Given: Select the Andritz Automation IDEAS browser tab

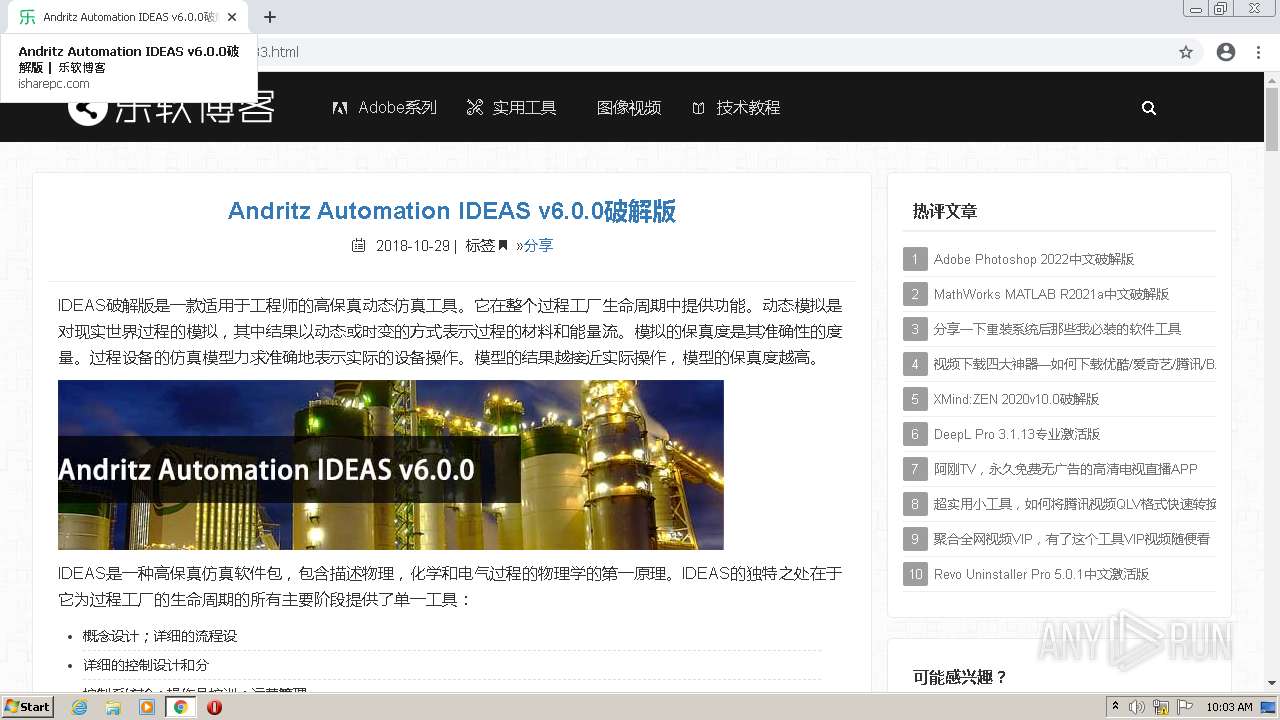Looking at the screenshot, I should click(x=127, y=17).
